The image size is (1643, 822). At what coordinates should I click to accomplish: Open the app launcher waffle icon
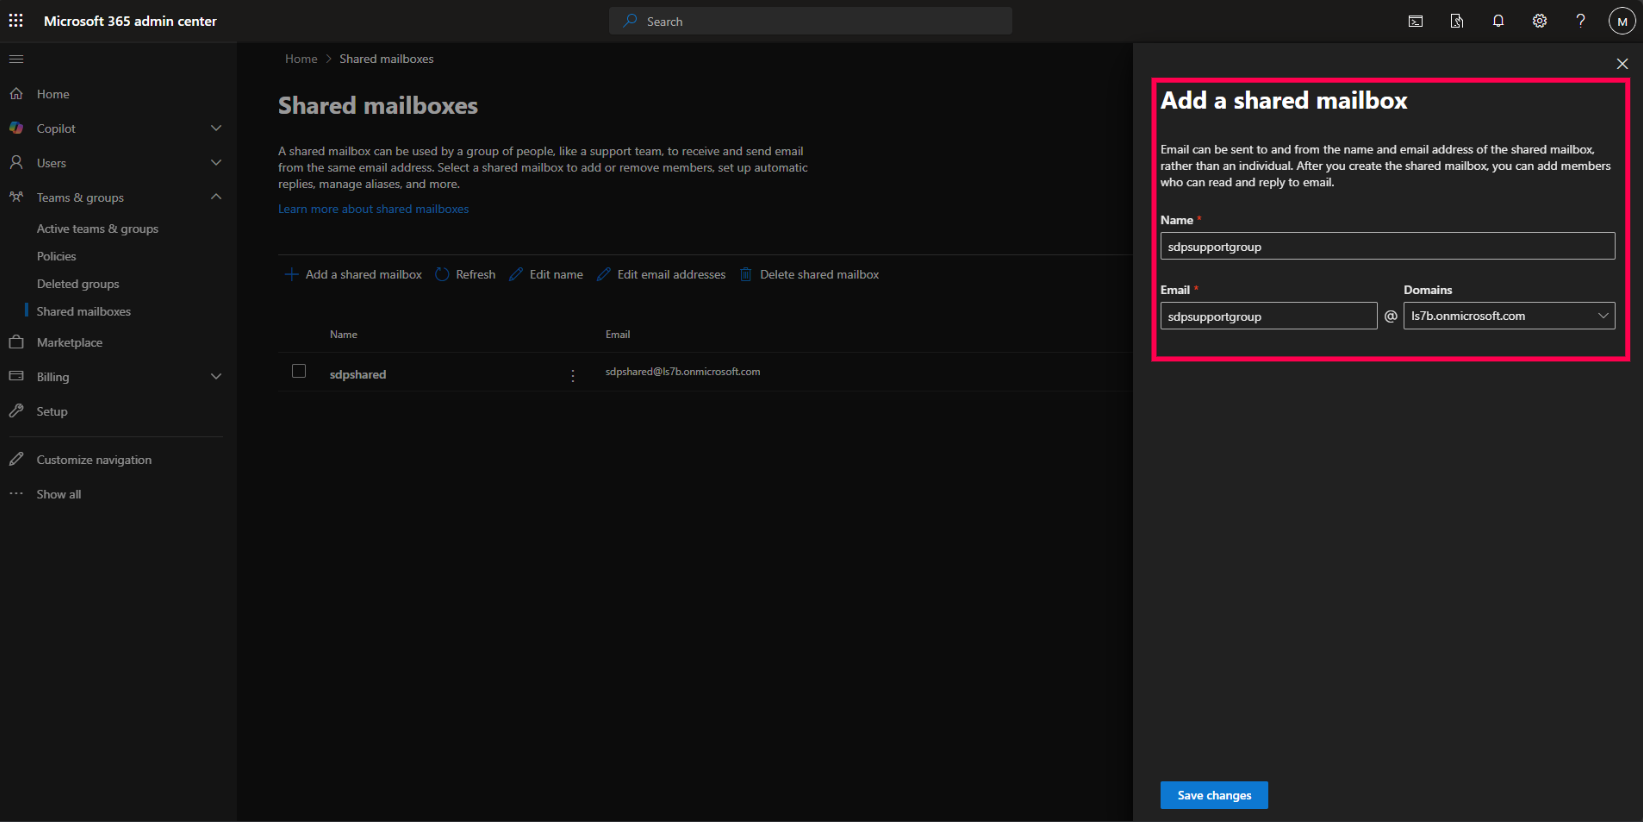pyautogui.click(x=16, y=21)
